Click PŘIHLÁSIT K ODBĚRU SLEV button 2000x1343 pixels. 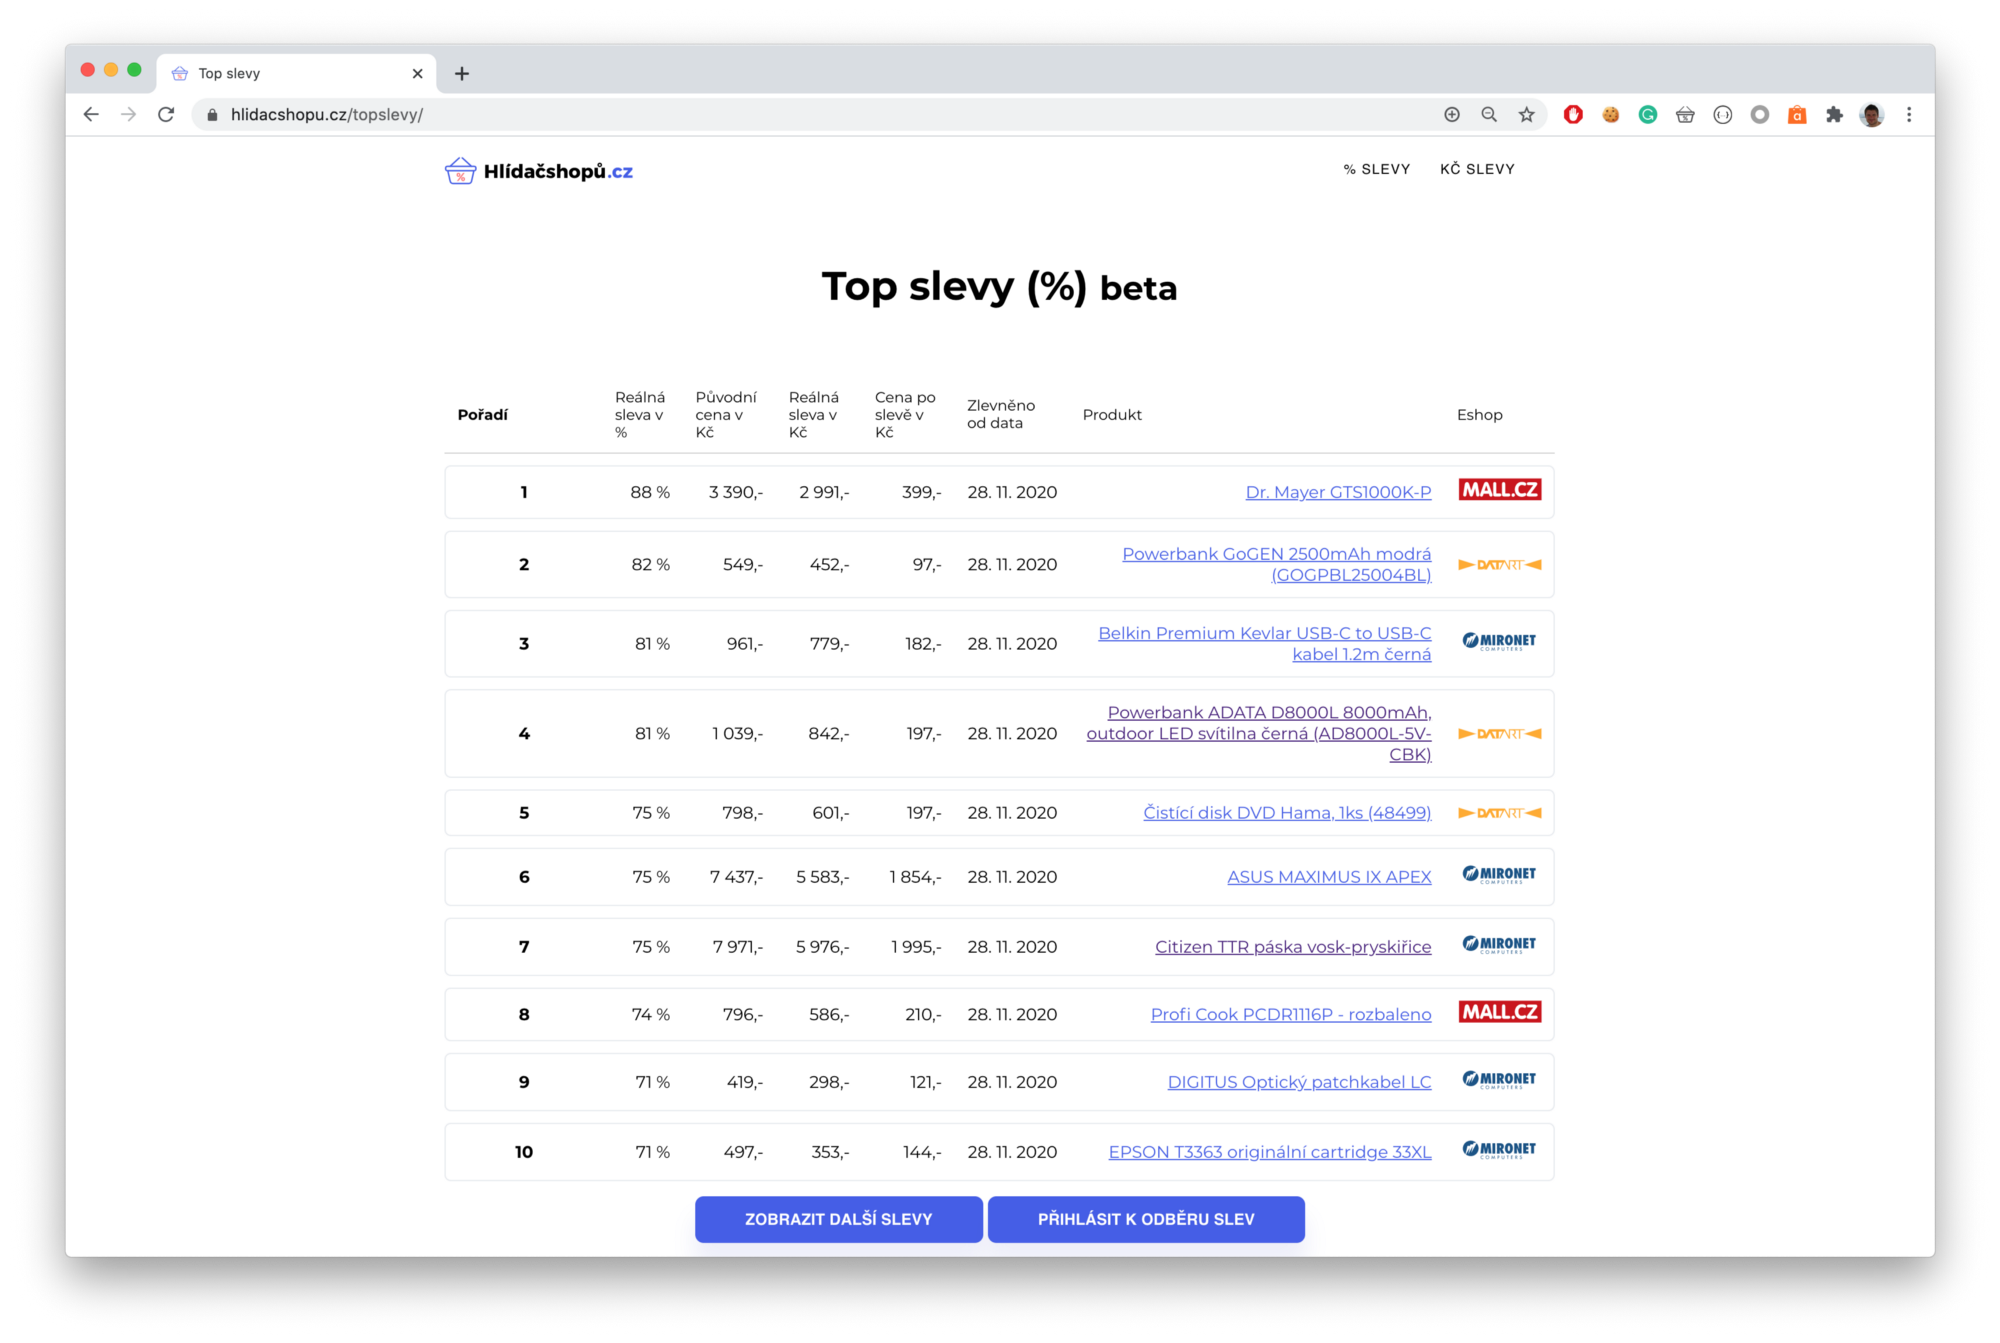[x=1146, y=1219]
